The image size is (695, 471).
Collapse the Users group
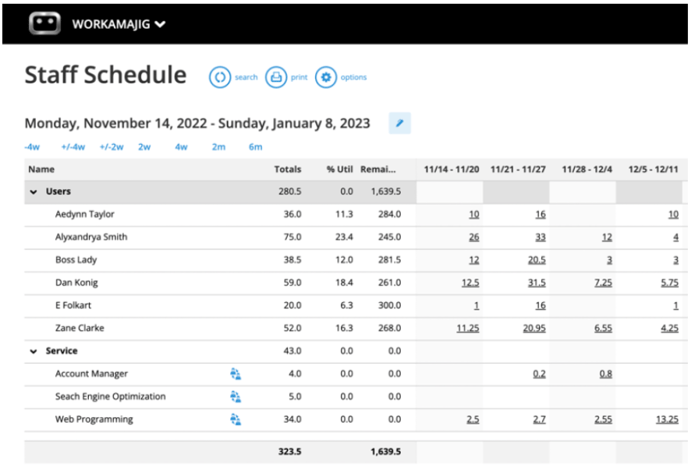(34, 191)
